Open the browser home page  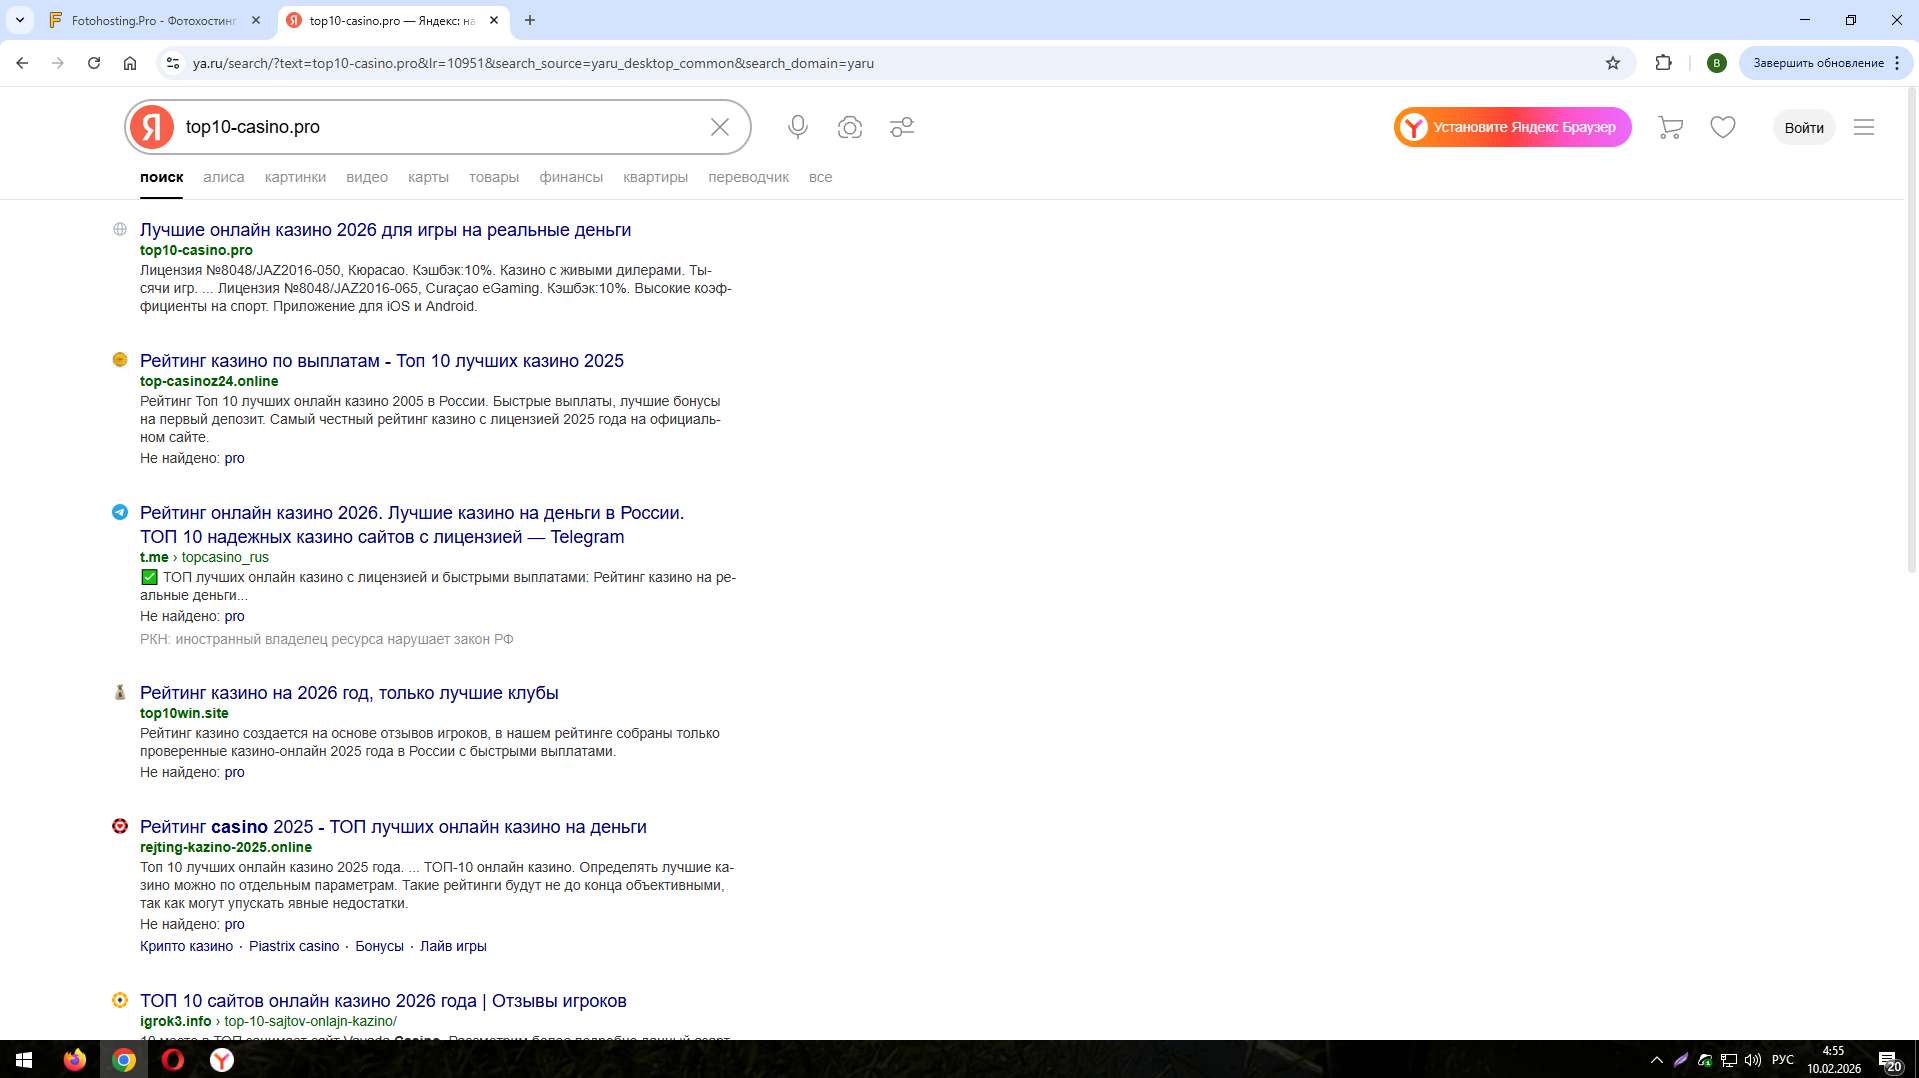click(x=130, y=63)
